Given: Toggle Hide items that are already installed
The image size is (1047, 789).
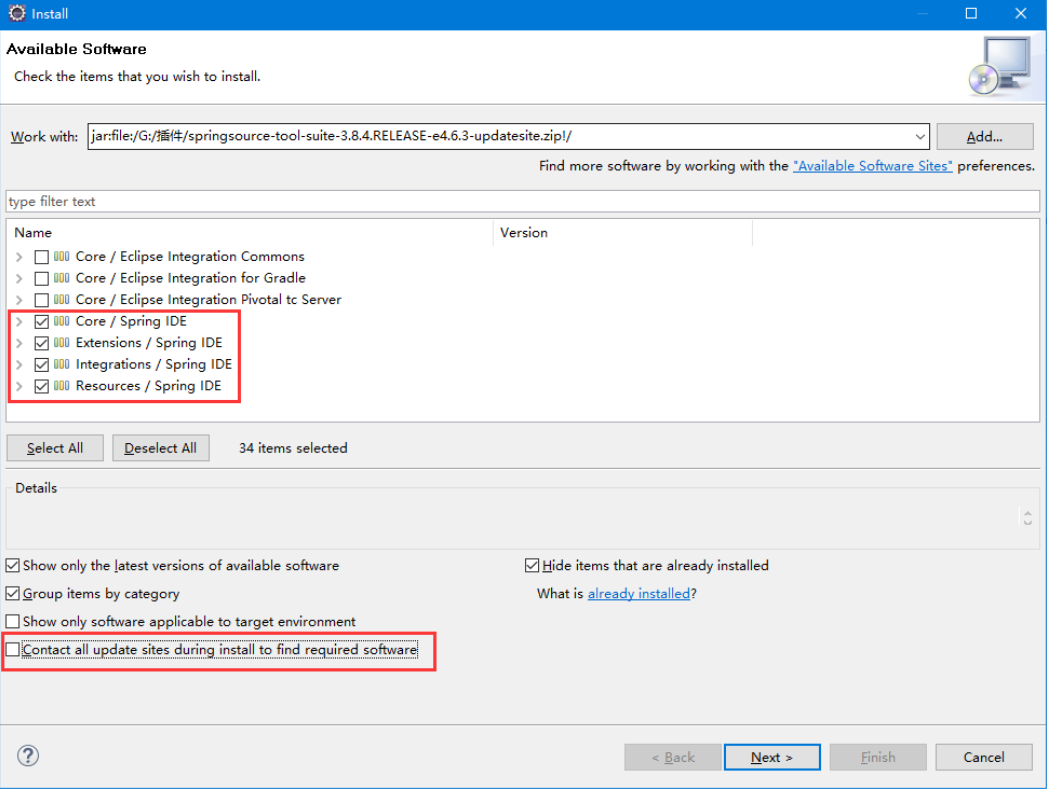Looking at the screenshot, I should [x=532, y=565].
